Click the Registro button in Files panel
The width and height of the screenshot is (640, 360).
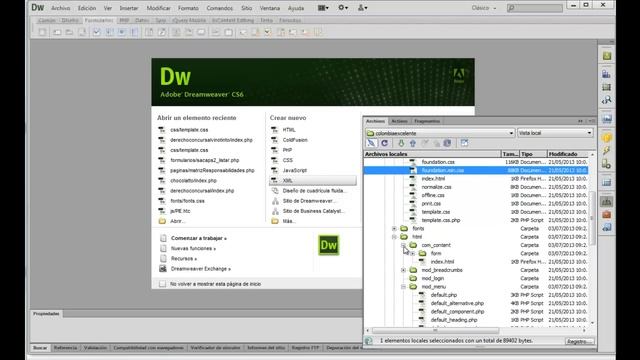point(580,341)
